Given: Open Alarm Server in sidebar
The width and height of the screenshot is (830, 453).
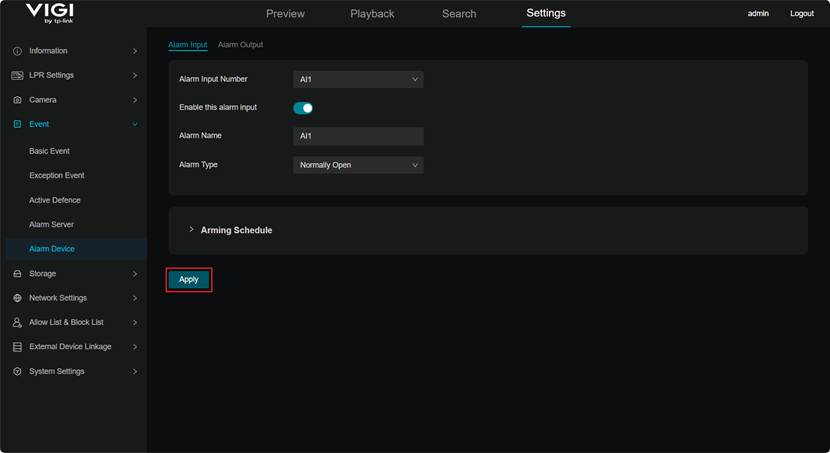Looking at the screenshot, I should 51,224.
